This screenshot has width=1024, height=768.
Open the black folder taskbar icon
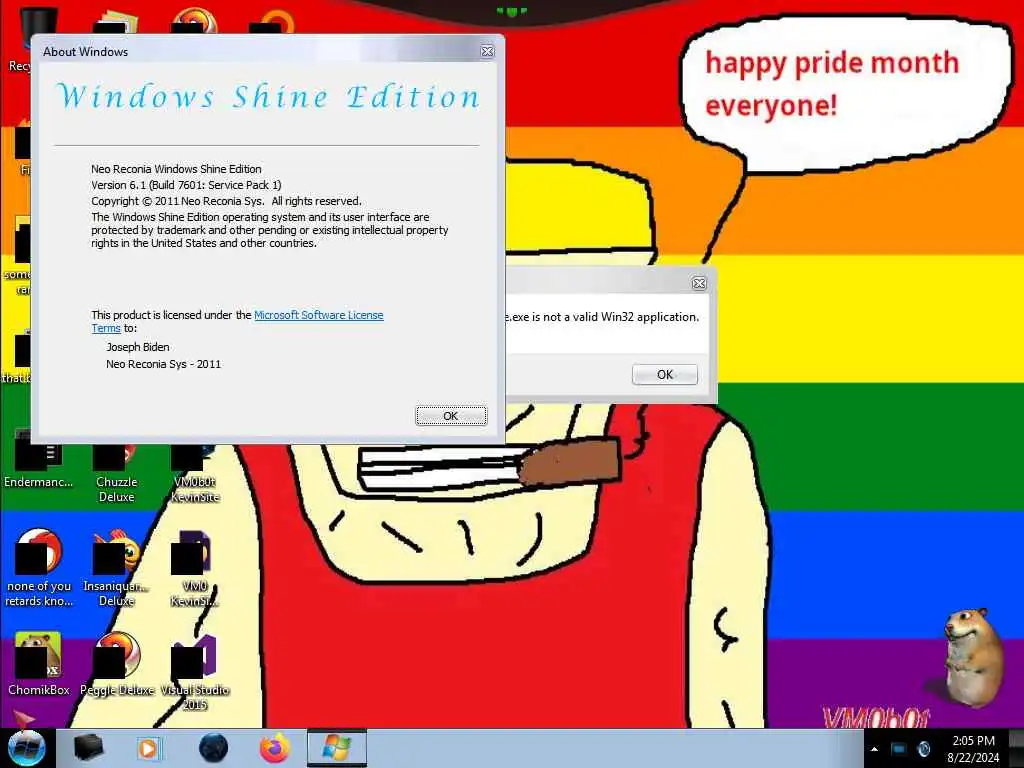point(88,748)
